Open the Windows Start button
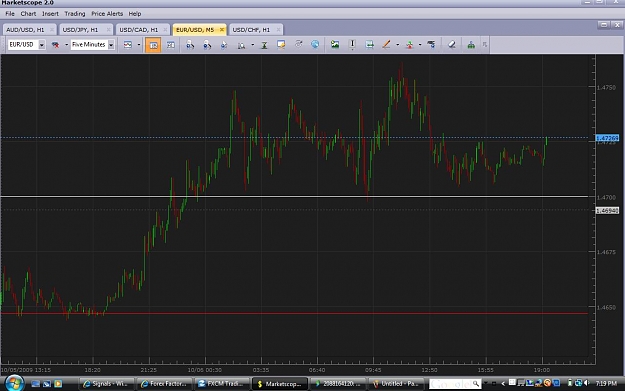This screenshot has height=391, width=625. point(14,383)
